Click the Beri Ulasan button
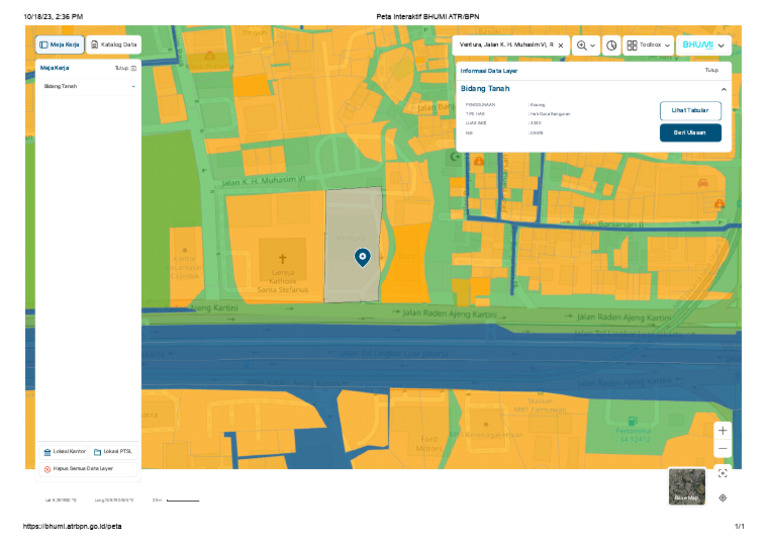This screenshot has width=768, height=543. click(x=690, y=132)
